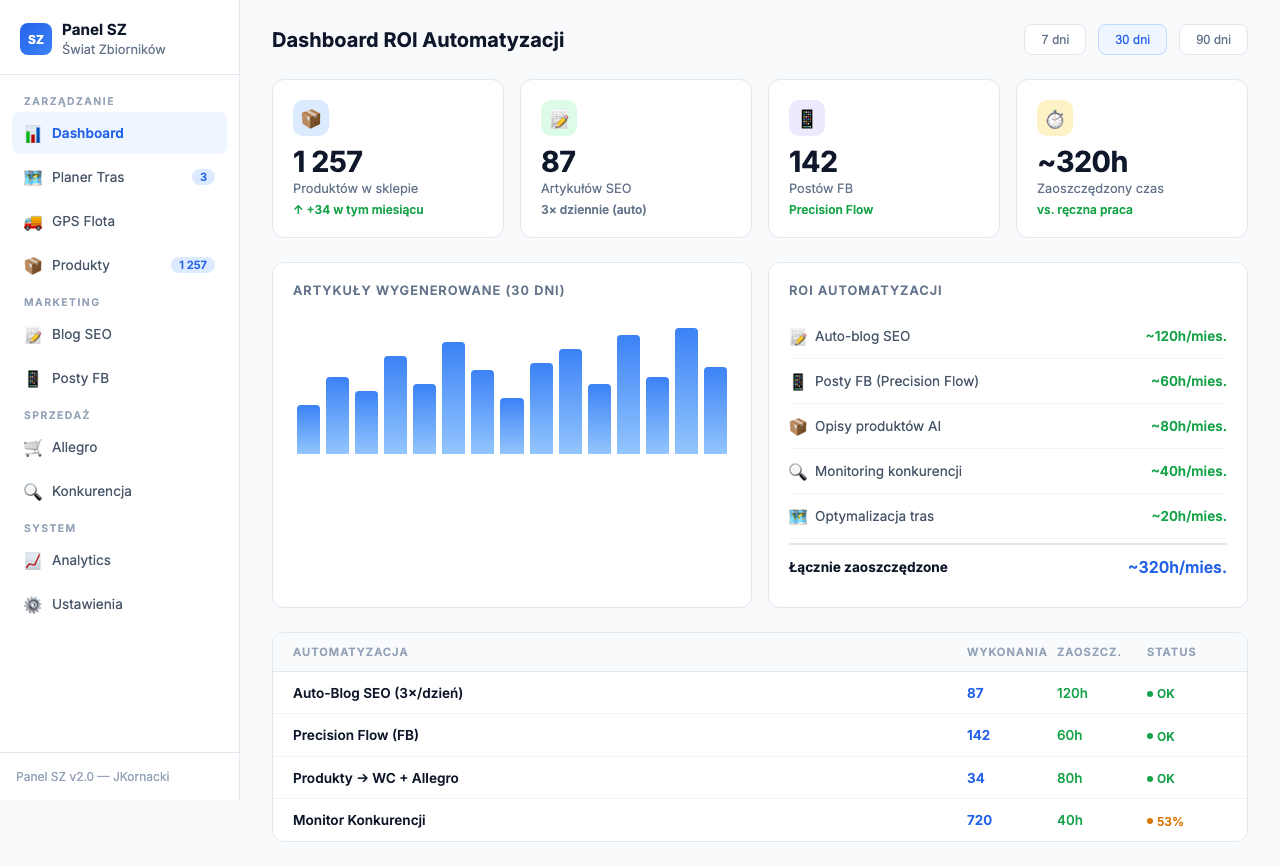The width and height of the screenshot is (1280, 866).
Task: Open Analytics via the chart icon
Action: [x=33, y=560]
